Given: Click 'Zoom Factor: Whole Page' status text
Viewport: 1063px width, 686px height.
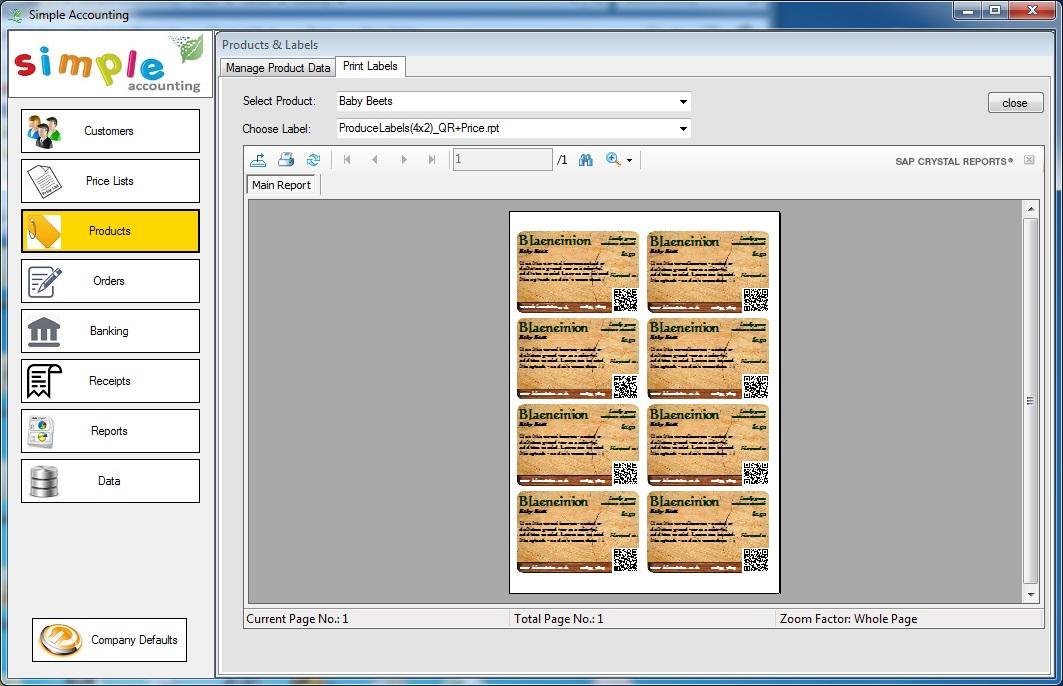Looking at the screenshot, I should (x=848, y=619).
